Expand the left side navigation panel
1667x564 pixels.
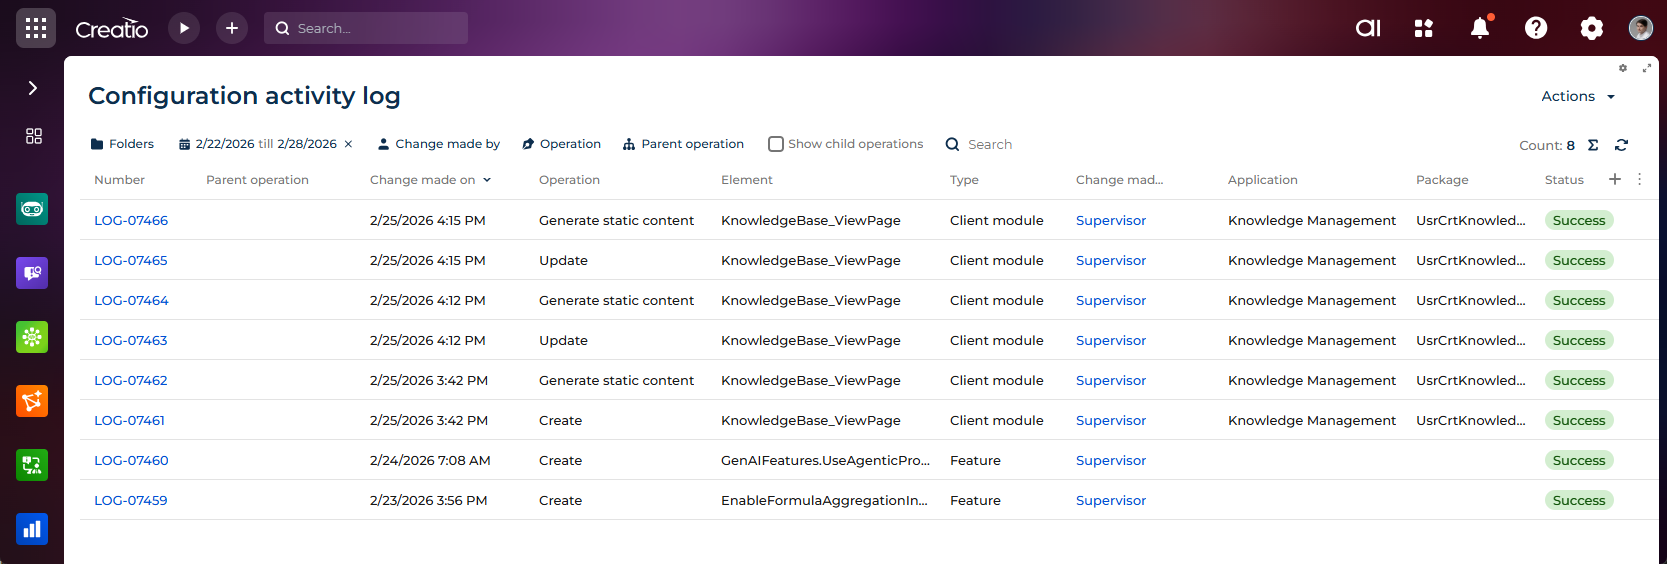click(x=33, y=88)
